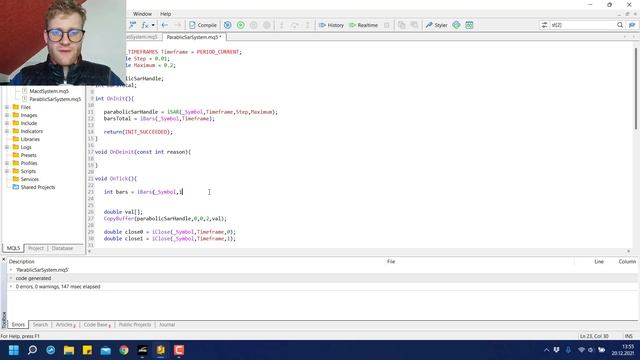Image resolution: width=640 pixels, height=360 pixels.
Task: Select MacdSystem.mq5 in navigator tree
Action: click(x=49, y=91)
